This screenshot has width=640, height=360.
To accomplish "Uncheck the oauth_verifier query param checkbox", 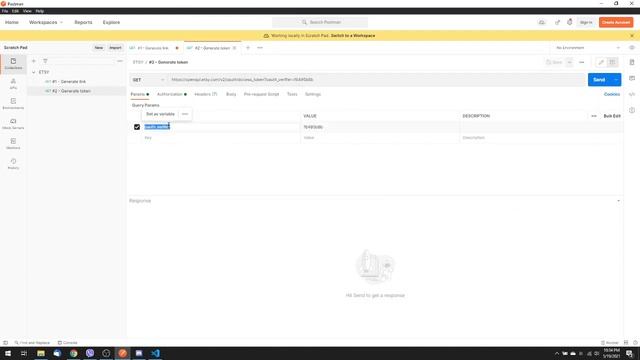I will [137, 127].
